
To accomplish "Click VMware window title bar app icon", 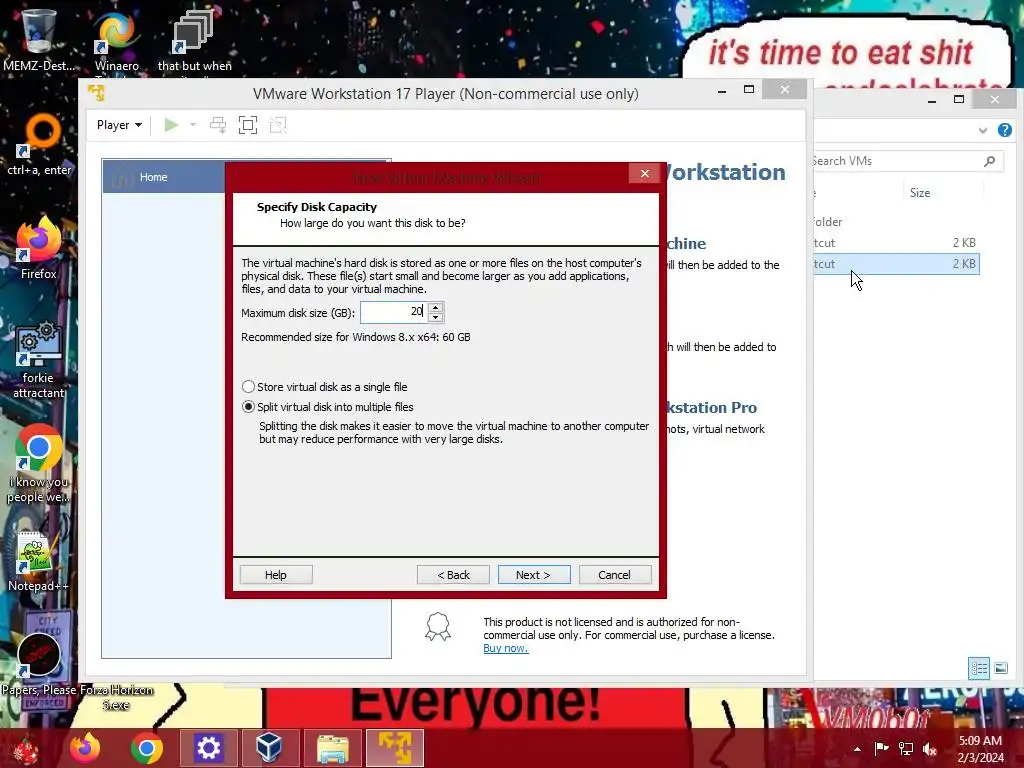I will 97,93.
